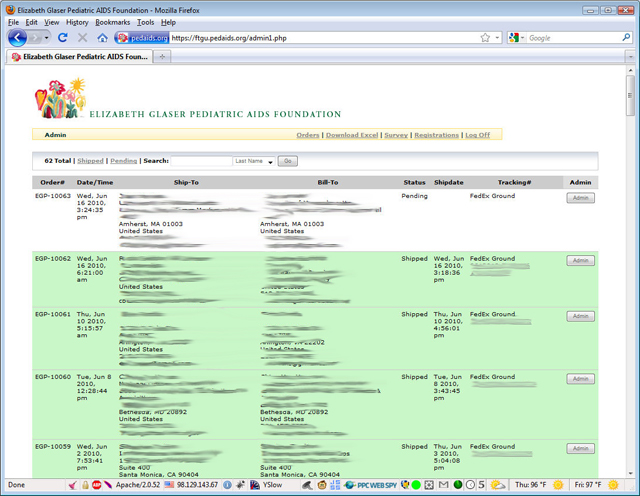Click Admin button for order EGP-10061
640x496 pixels.
580,316
